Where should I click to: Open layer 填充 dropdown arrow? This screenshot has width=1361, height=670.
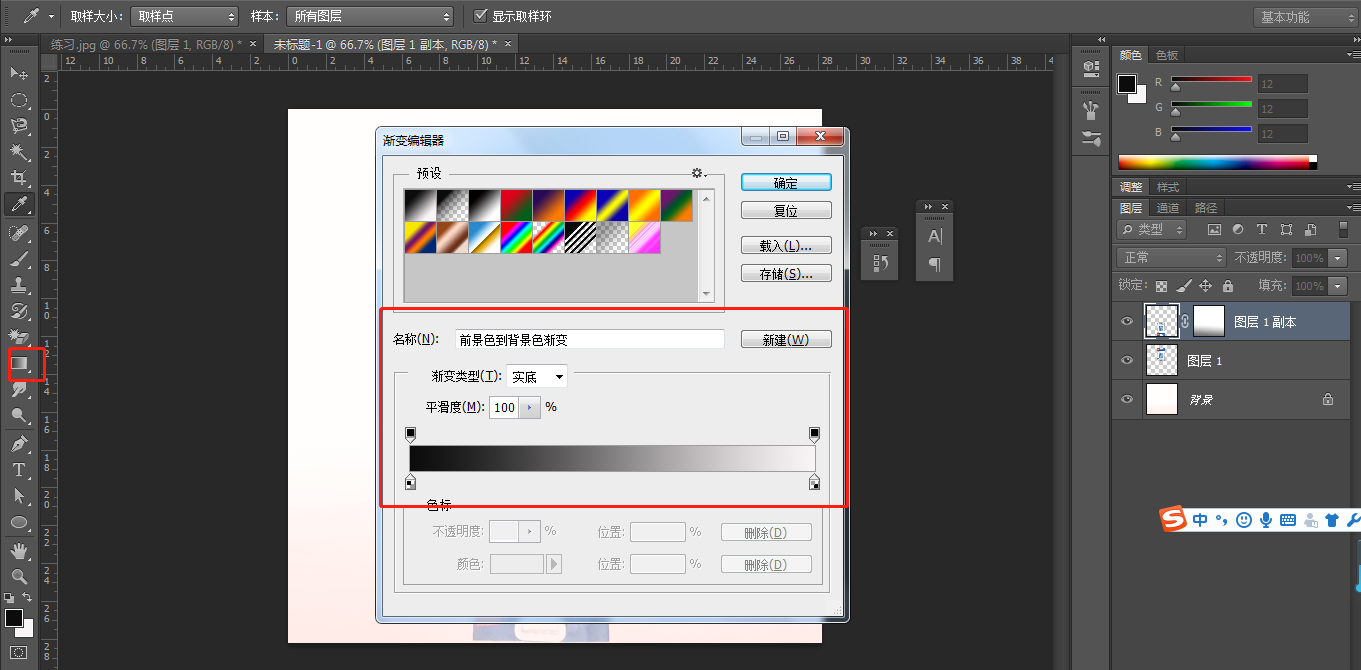[1338, 286]
